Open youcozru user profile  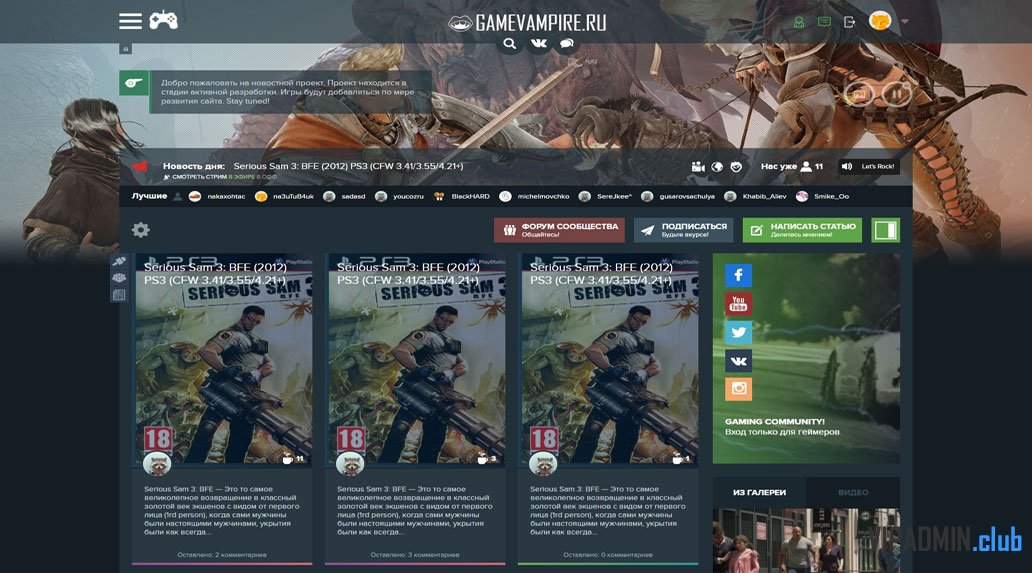coord(400,196)
